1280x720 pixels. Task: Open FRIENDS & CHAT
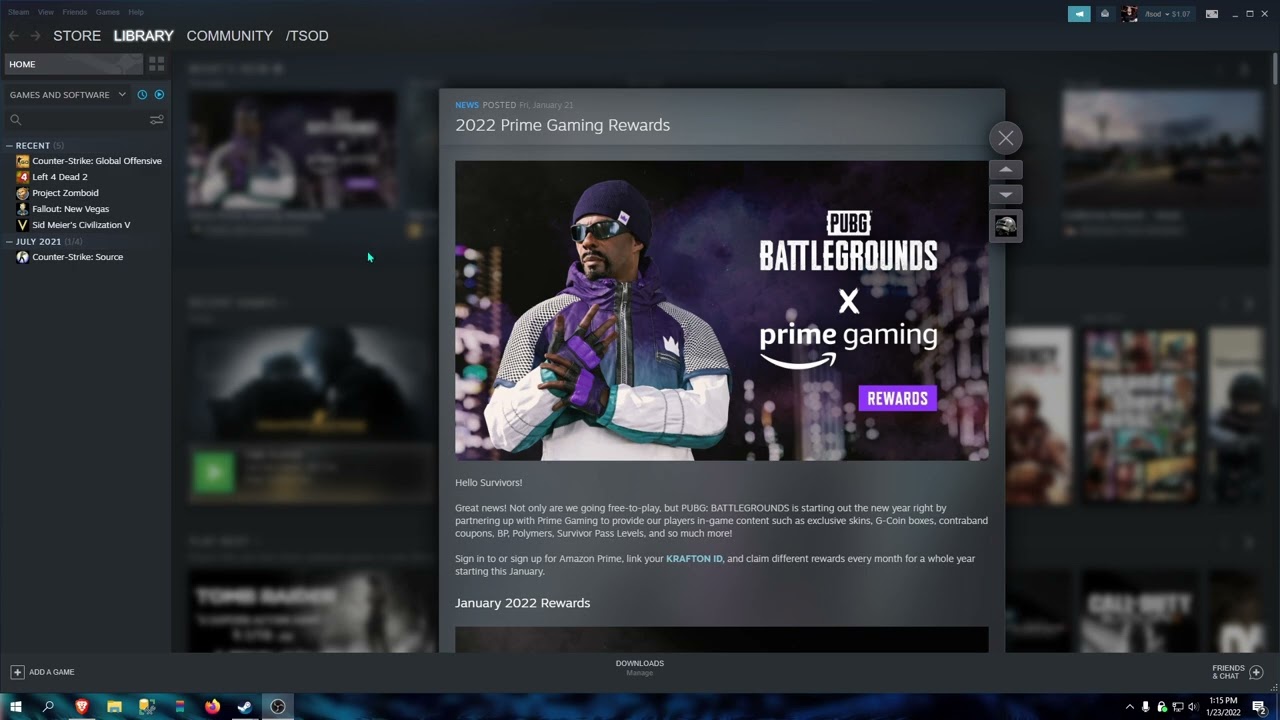(1238, 672)
